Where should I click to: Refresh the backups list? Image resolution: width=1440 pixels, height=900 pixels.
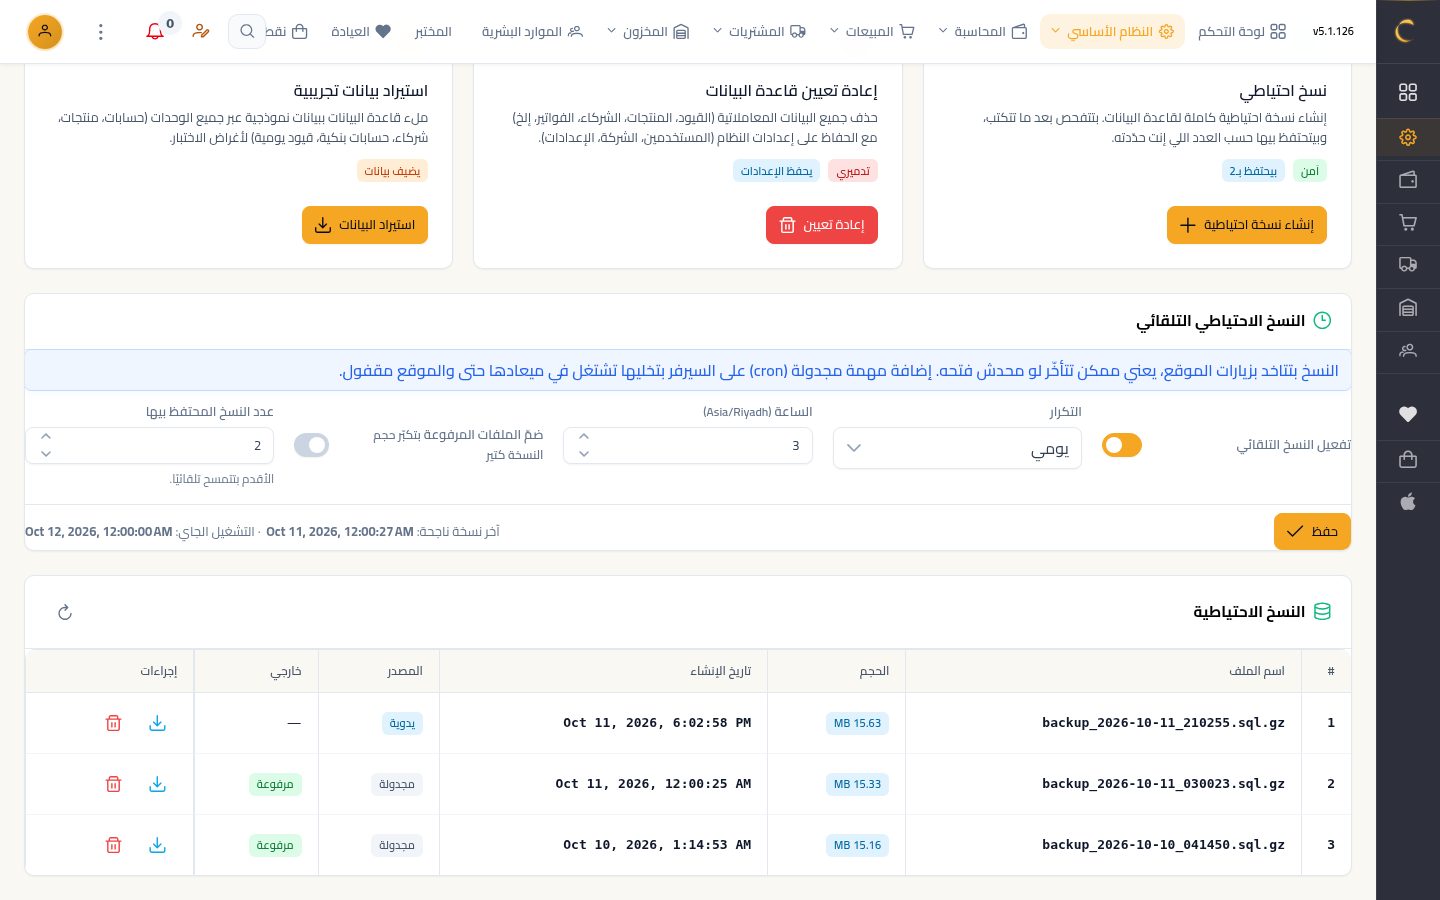[65, 612]
